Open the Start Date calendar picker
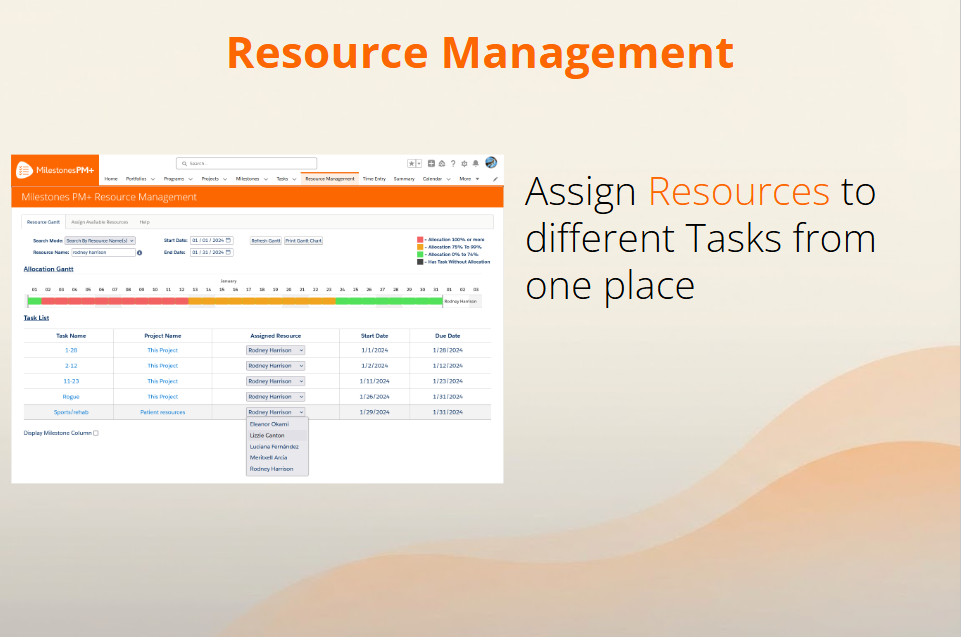This screenshot has height=637, width=961. click(x=229, y=241)
